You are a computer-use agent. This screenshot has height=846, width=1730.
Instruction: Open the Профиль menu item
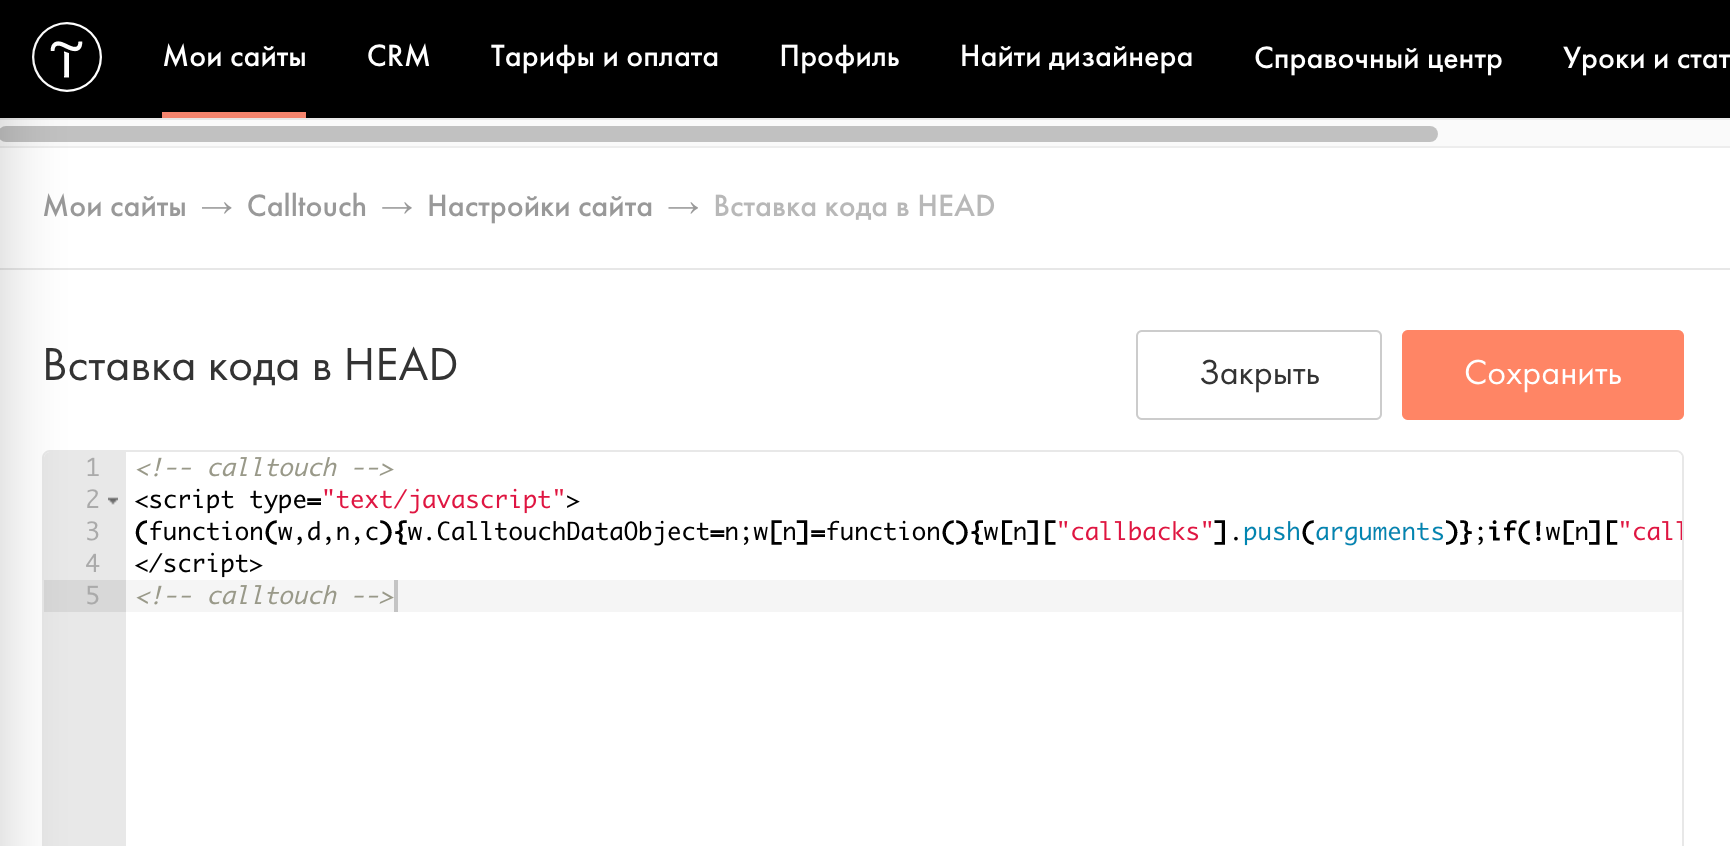pyautogui.click(x=839, y=57)
